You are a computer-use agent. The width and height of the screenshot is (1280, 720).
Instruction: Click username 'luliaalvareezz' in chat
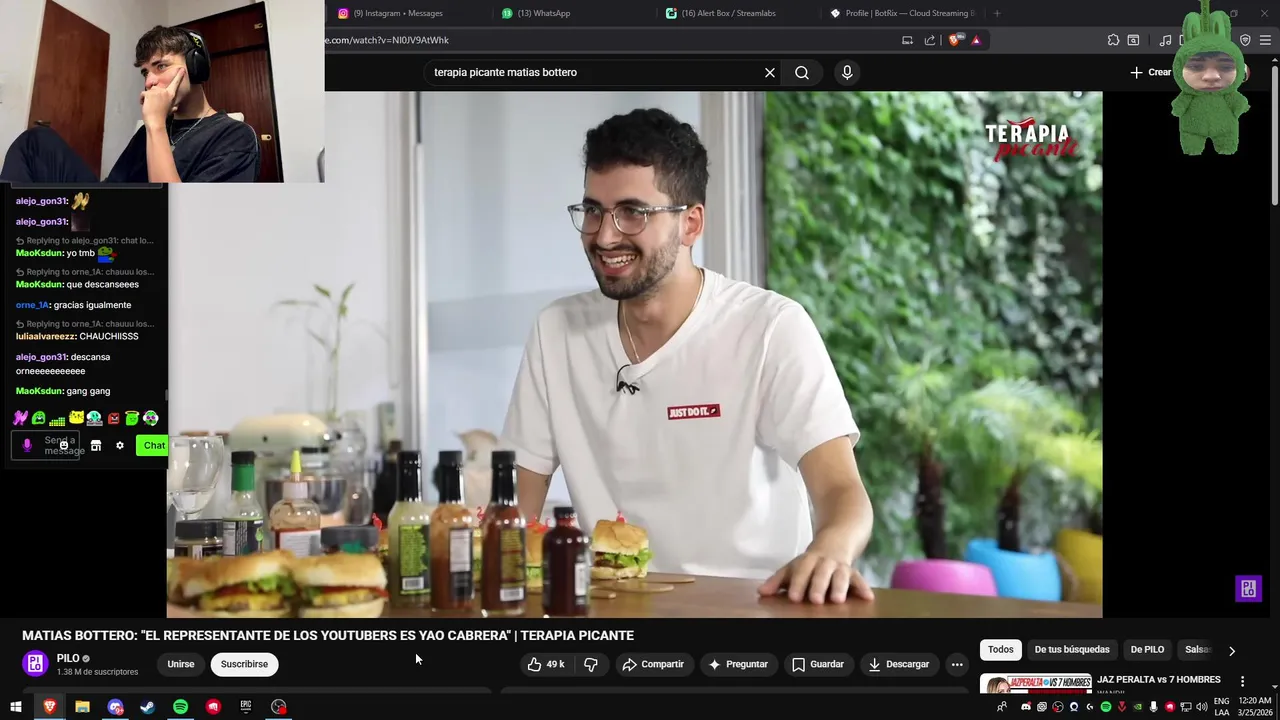click(46, 336)
